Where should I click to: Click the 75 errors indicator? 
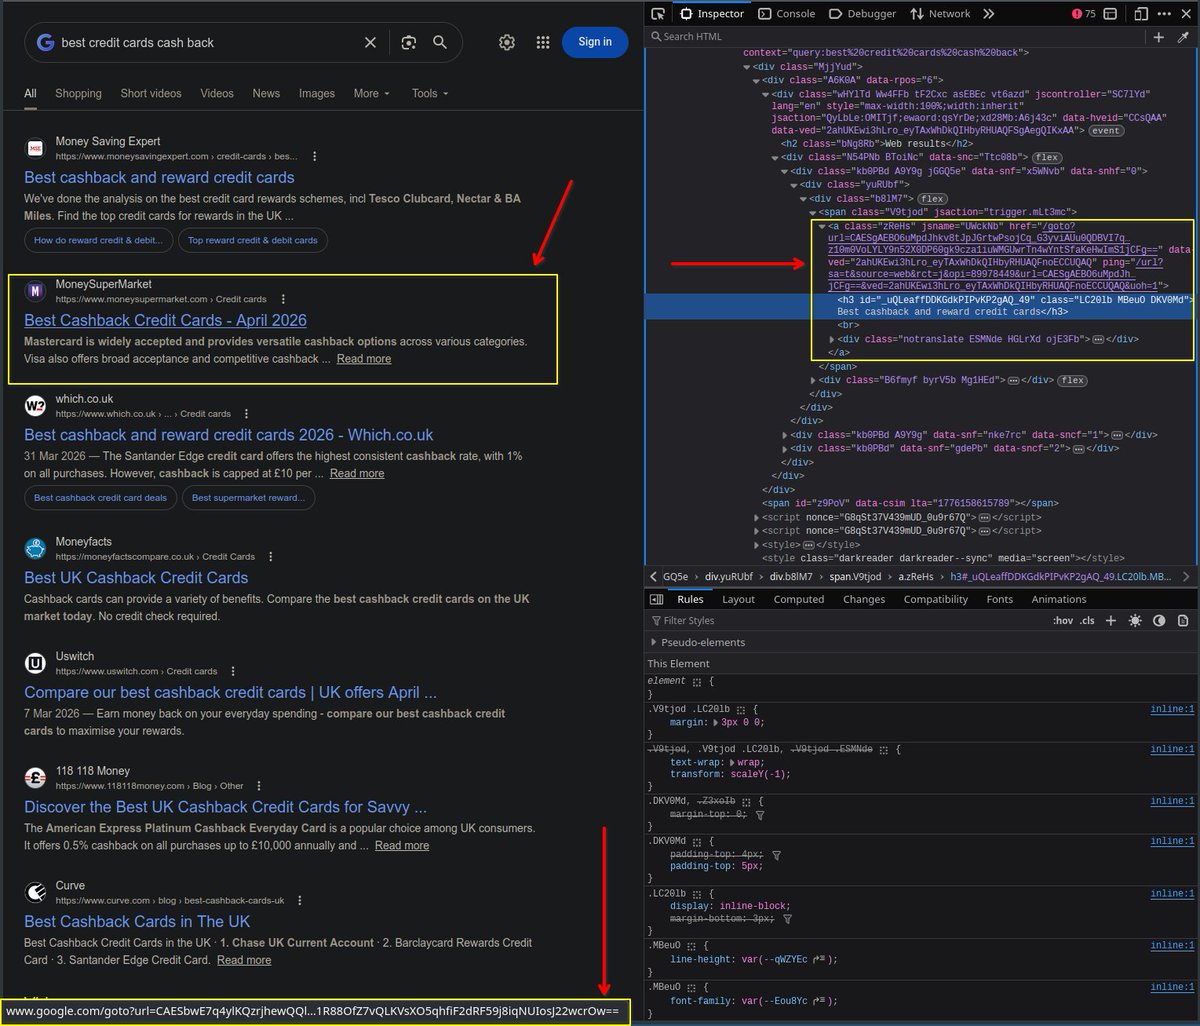pos(1084,14)
